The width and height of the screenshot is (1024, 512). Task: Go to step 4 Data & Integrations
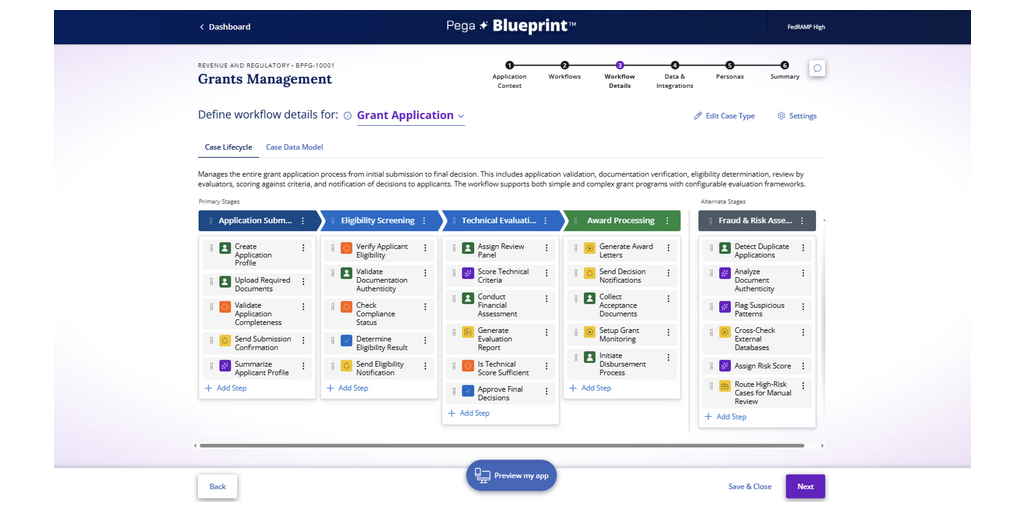675,75
